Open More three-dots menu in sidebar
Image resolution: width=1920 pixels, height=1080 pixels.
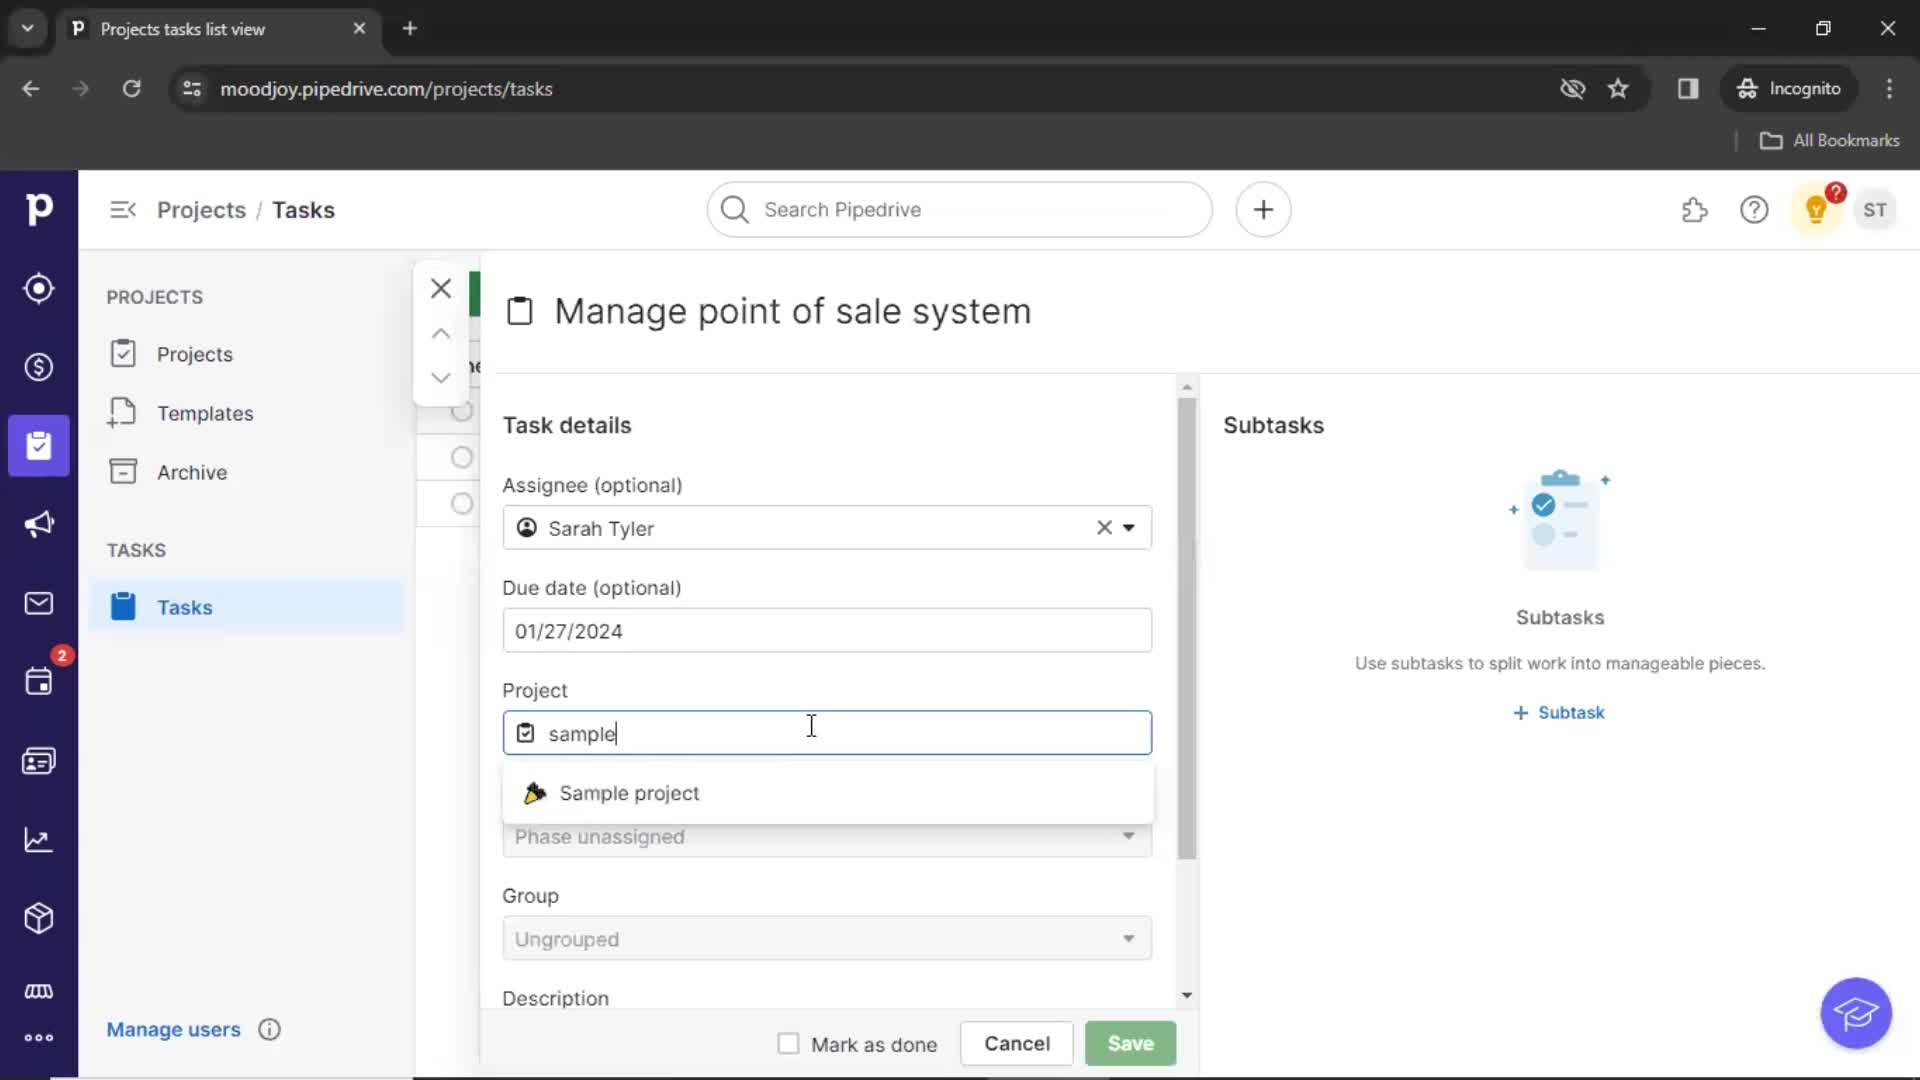tap(39, 1037)
